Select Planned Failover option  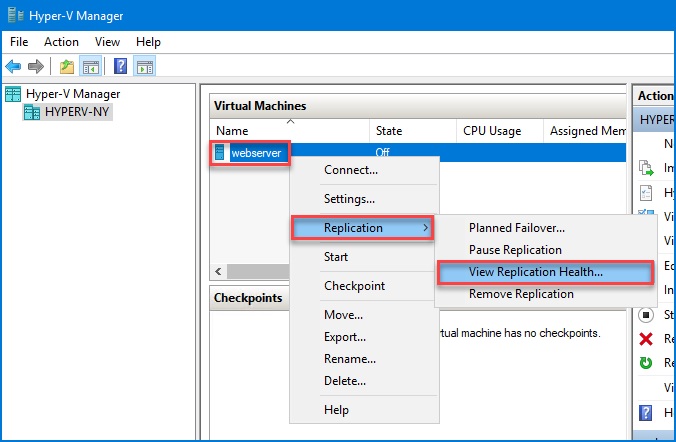point(516,228)
